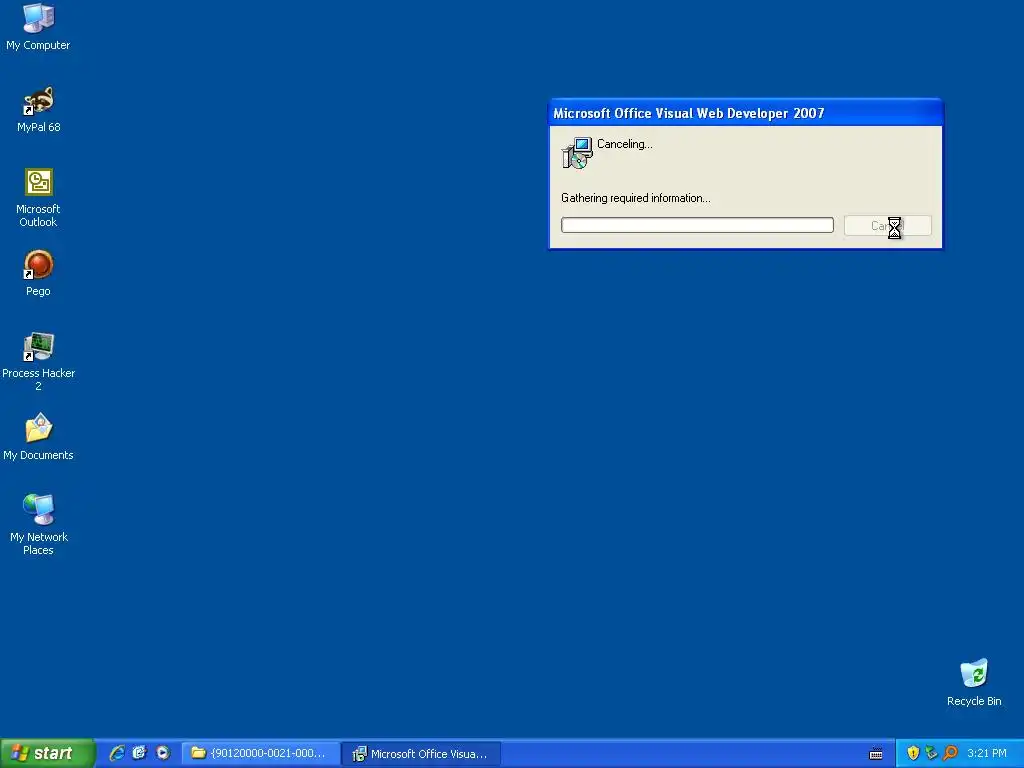Click the 'Canceling...' status text
Screen dimensions: 1024x768
tap(624, 144)
